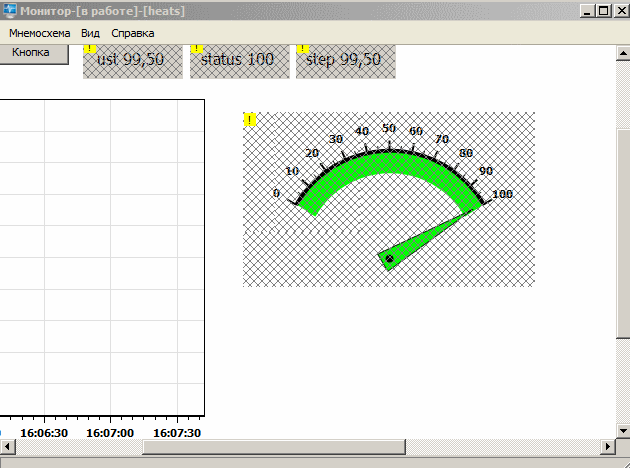This screenshot has width=630, height=468.
Task: Click the yellow warning icon on the gauge
Action: 250,119
